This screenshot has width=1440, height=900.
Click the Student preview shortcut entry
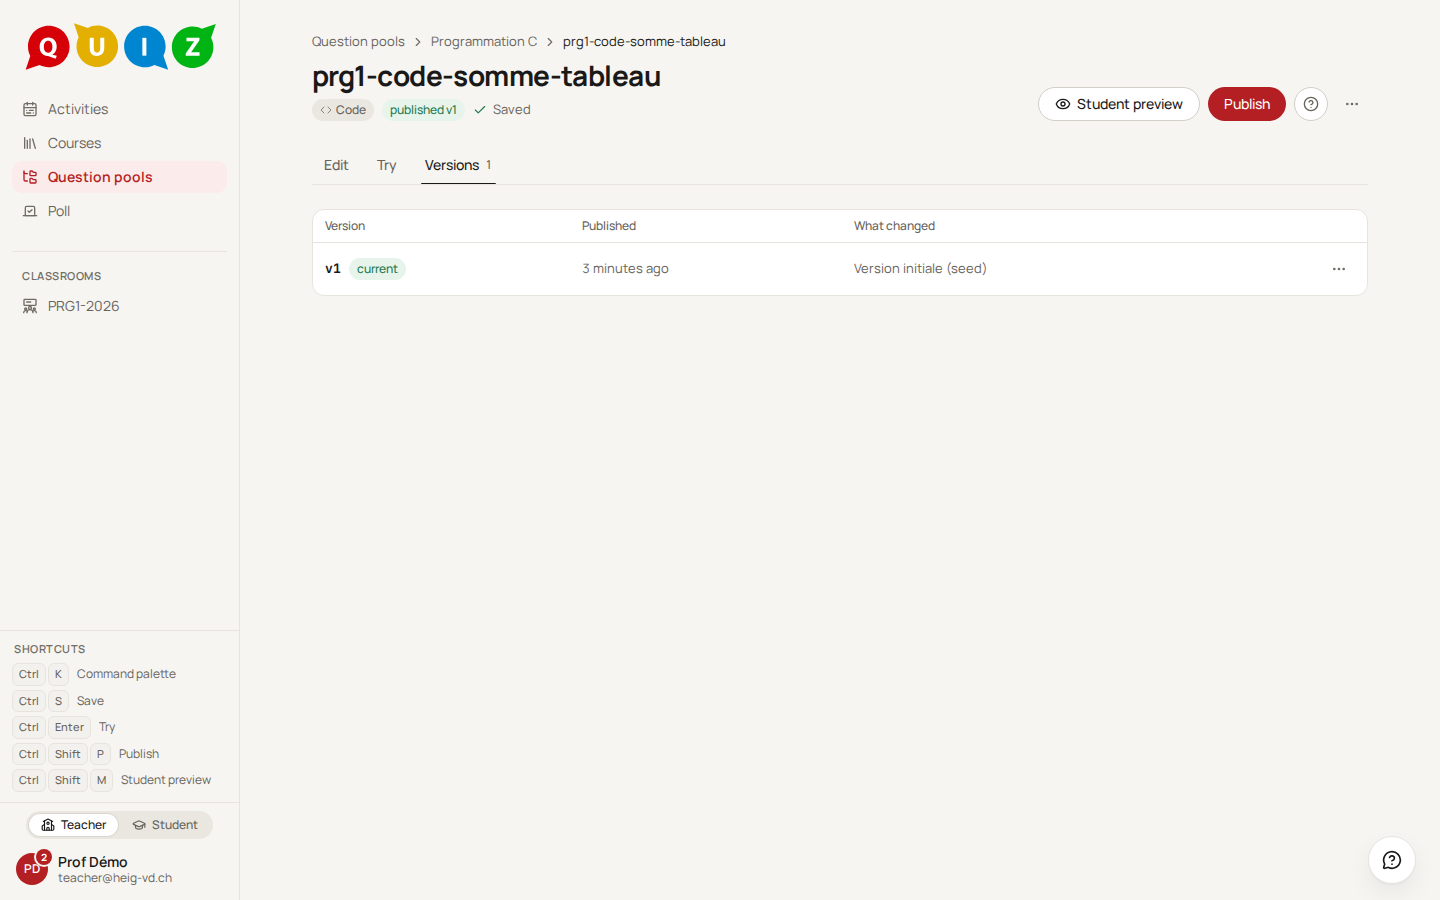(112, 780)
